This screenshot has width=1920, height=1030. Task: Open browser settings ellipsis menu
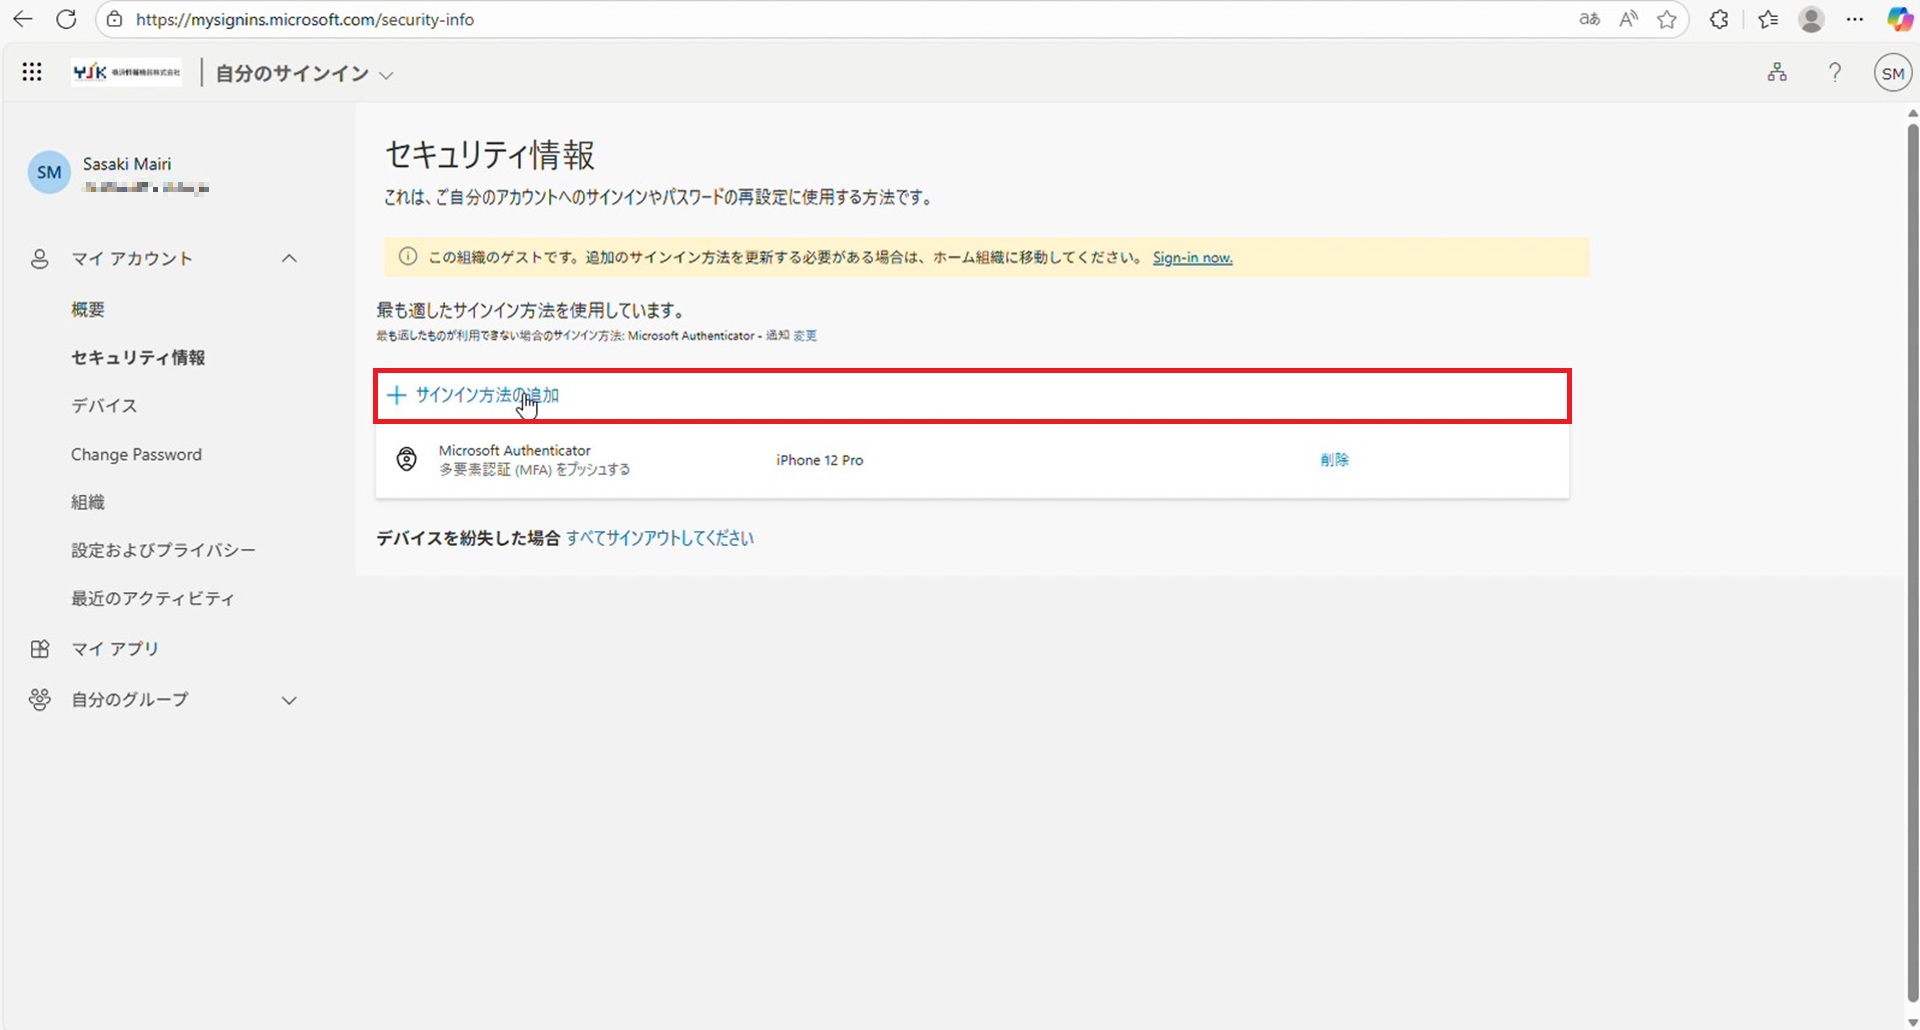pos(1855,19)
